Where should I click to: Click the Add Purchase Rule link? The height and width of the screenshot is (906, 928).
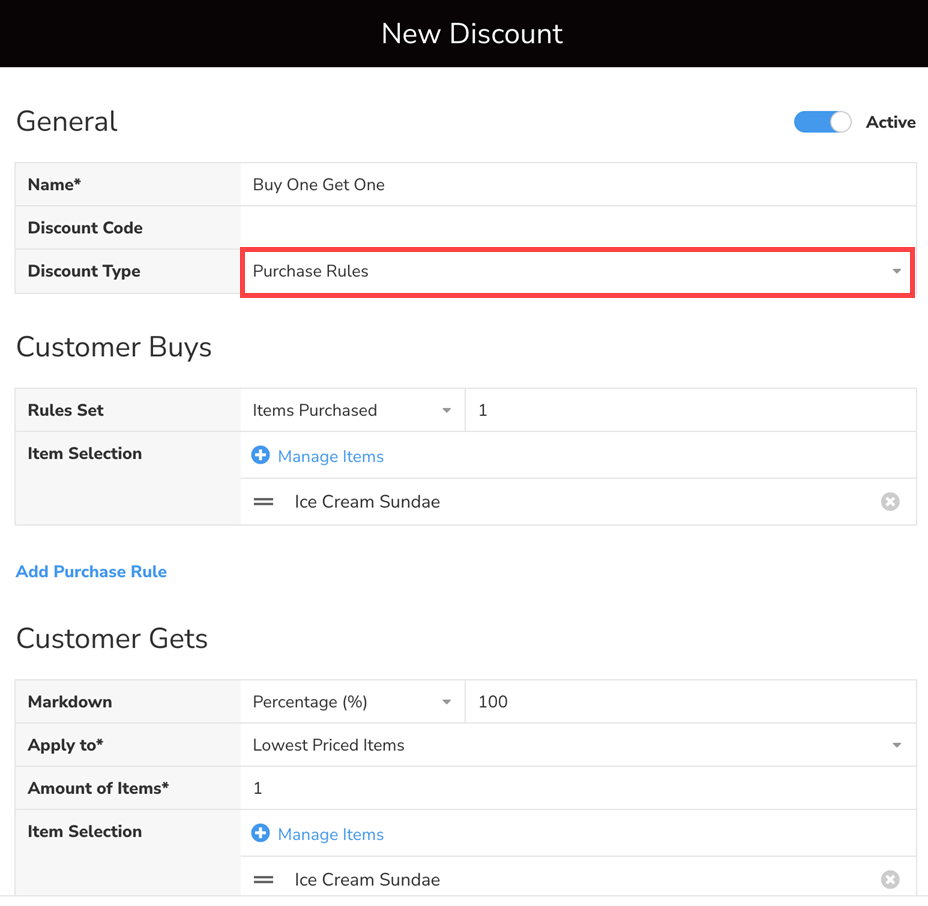point(91,572)
